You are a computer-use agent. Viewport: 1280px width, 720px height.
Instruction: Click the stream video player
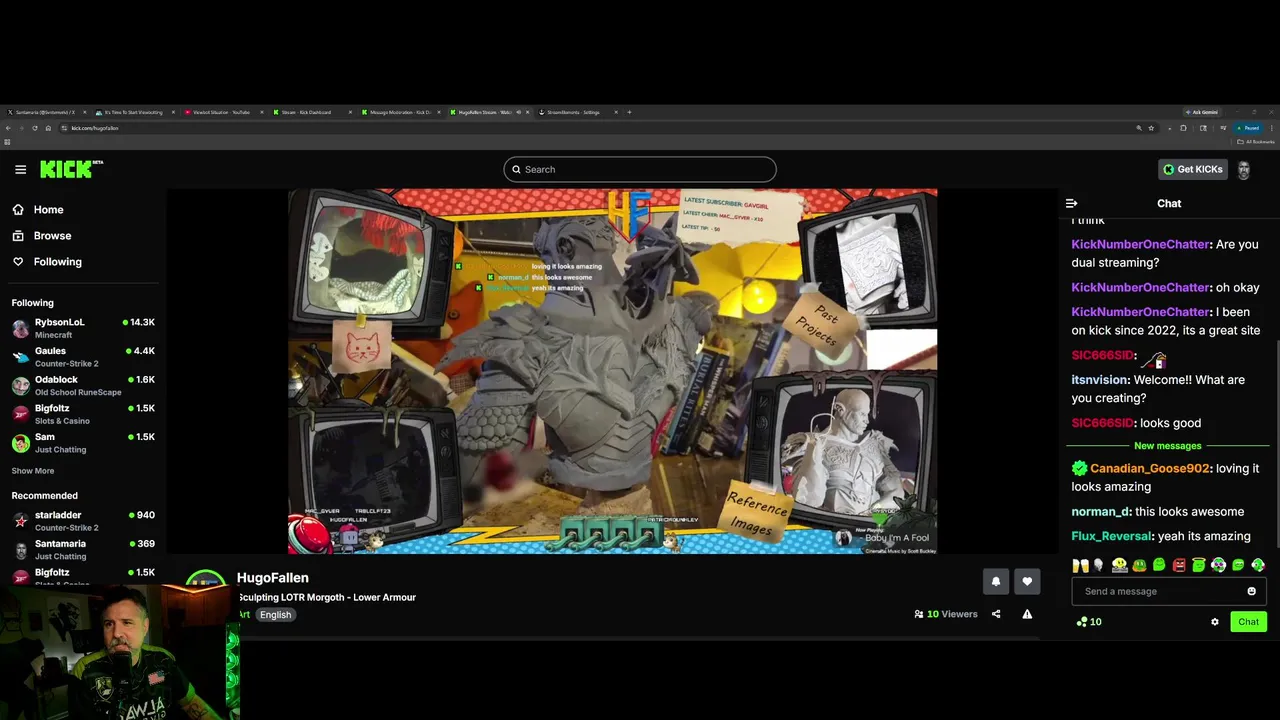coord(612,371)
